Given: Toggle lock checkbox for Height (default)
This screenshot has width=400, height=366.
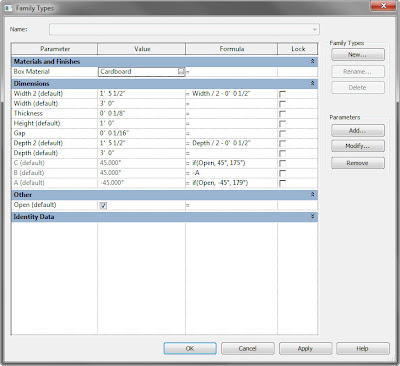Looking at the screenshot, I should tap(282, 124).
